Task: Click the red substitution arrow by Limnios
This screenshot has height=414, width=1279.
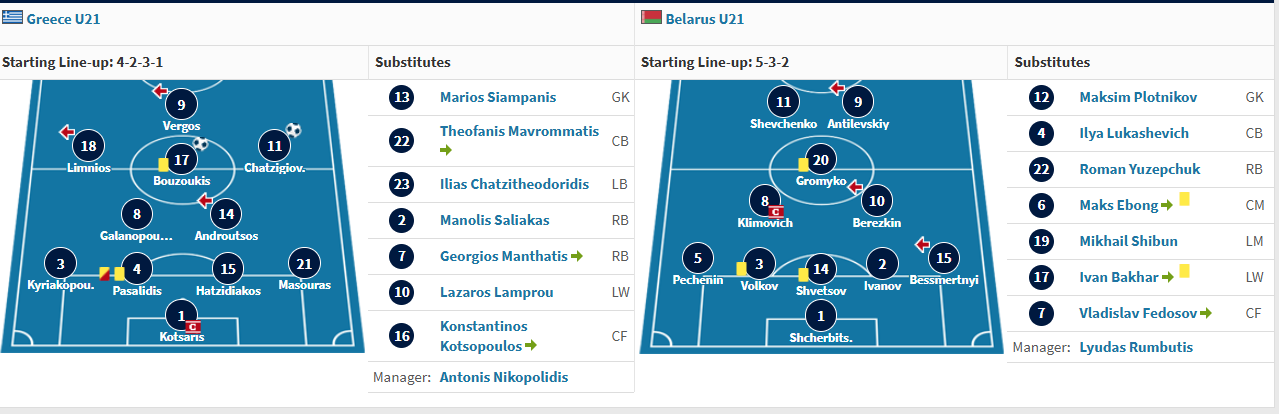Action: tap(67, 131)
